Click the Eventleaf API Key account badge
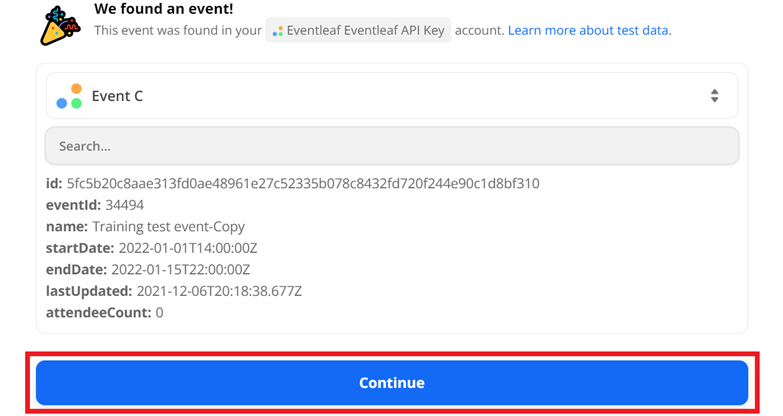This screenshot has height=416, width=783. 359,30
